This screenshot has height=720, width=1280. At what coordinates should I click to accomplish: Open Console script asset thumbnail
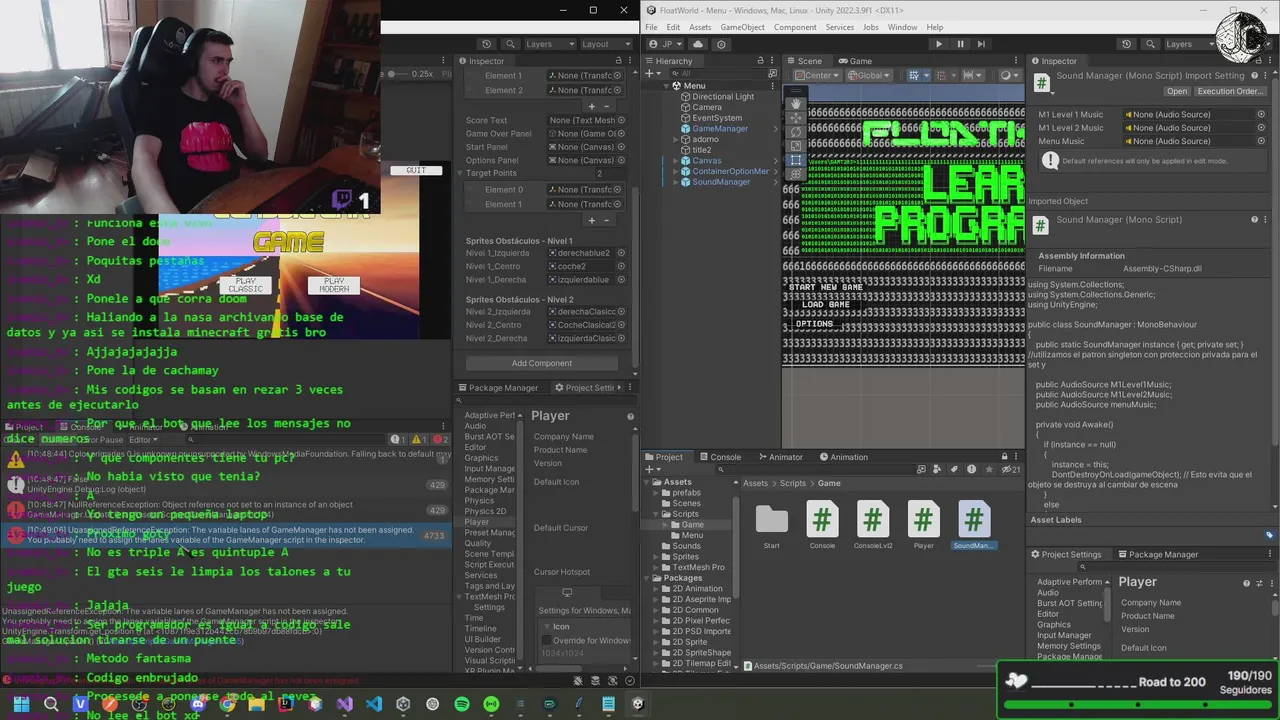pos(822,520)
